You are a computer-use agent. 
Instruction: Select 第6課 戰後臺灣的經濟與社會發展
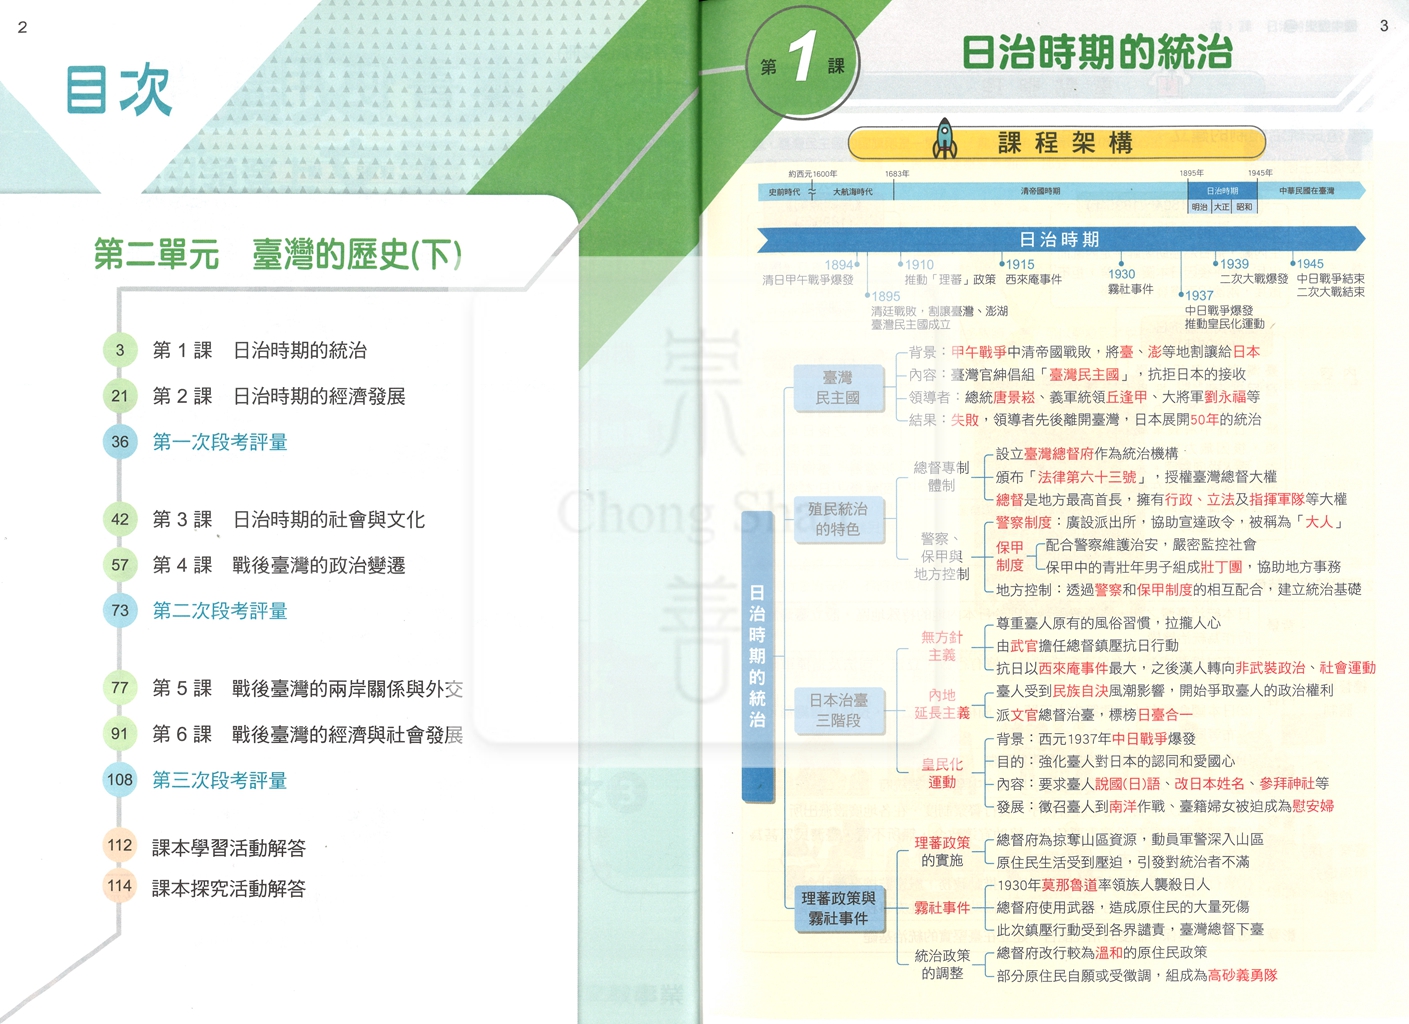307,735
